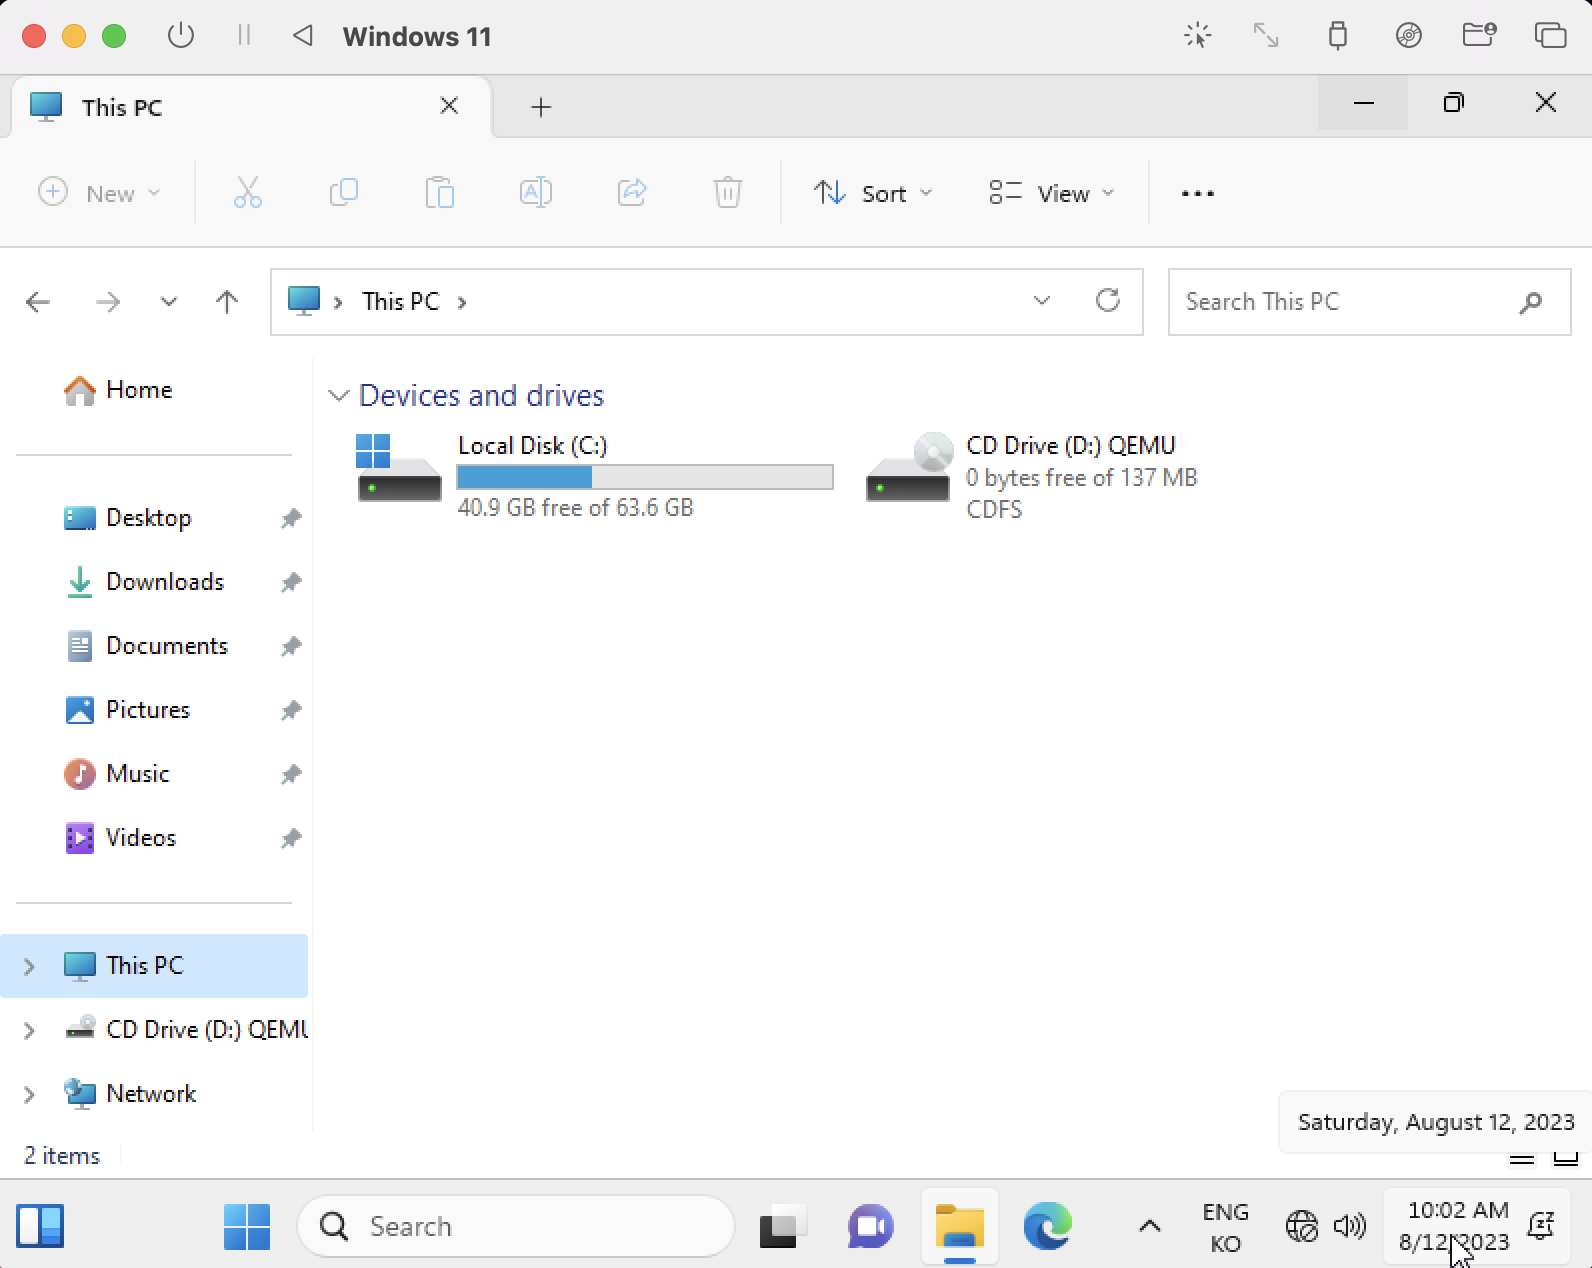Click the network globe tray icon
Image resolution: width=1592 pixels, height=1268 pixels.
click(x=1301, y=1225)
